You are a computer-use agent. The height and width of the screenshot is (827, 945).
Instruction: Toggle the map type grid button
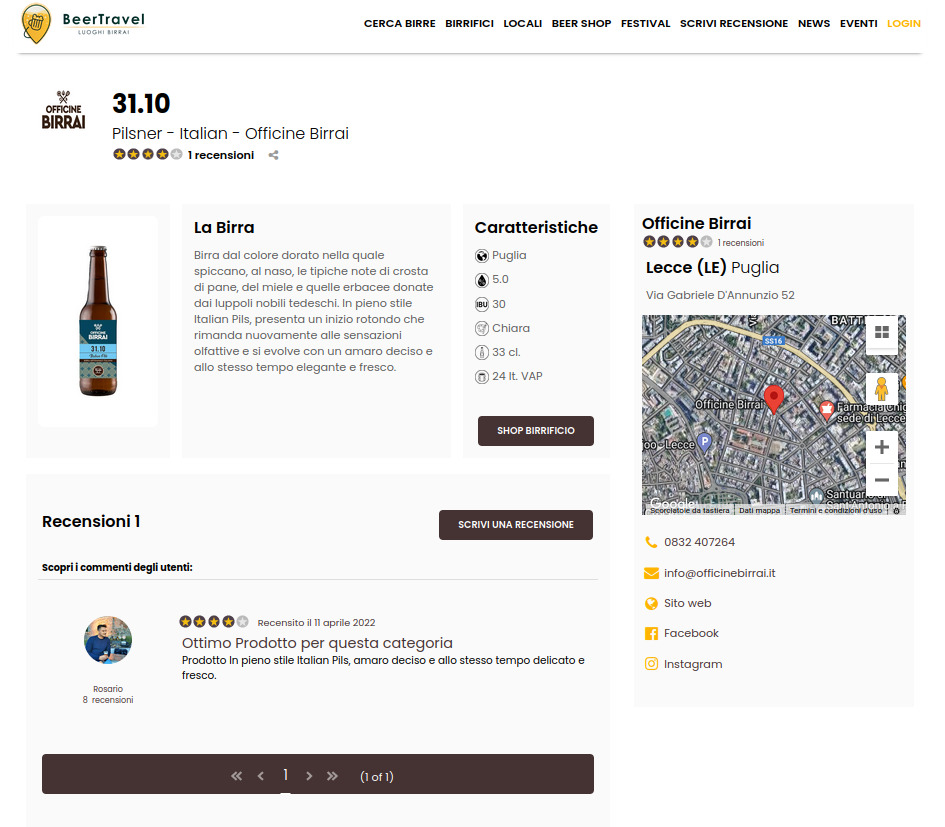(882, 332)
